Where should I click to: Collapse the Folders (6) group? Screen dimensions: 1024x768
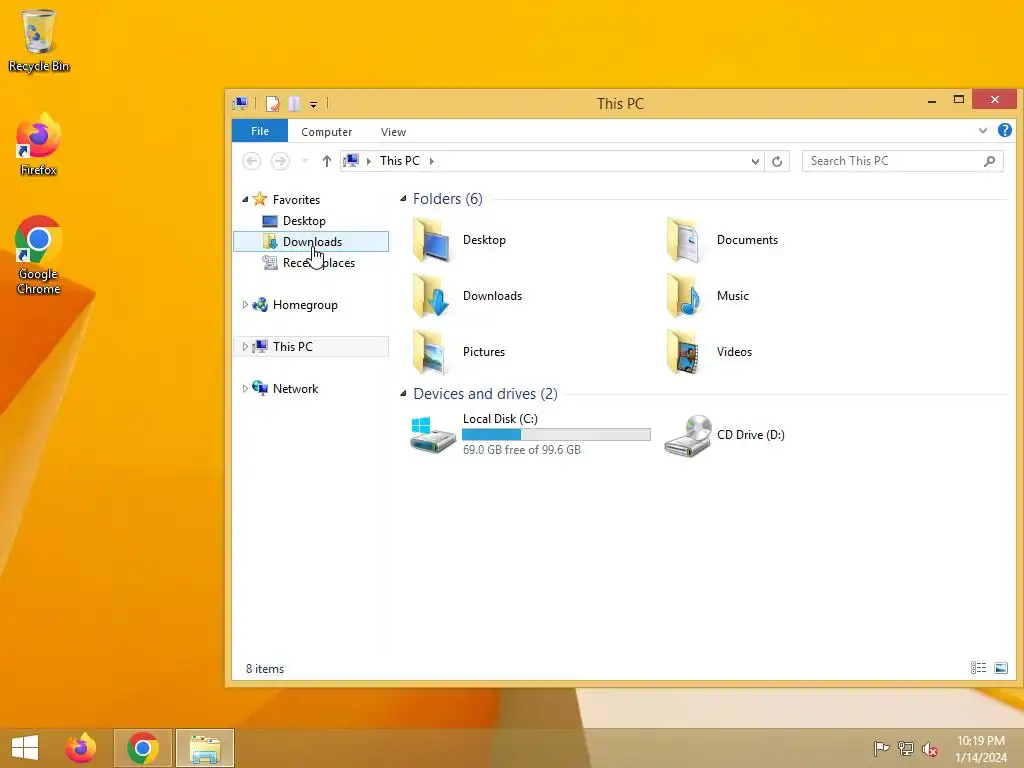click(403, 199)
